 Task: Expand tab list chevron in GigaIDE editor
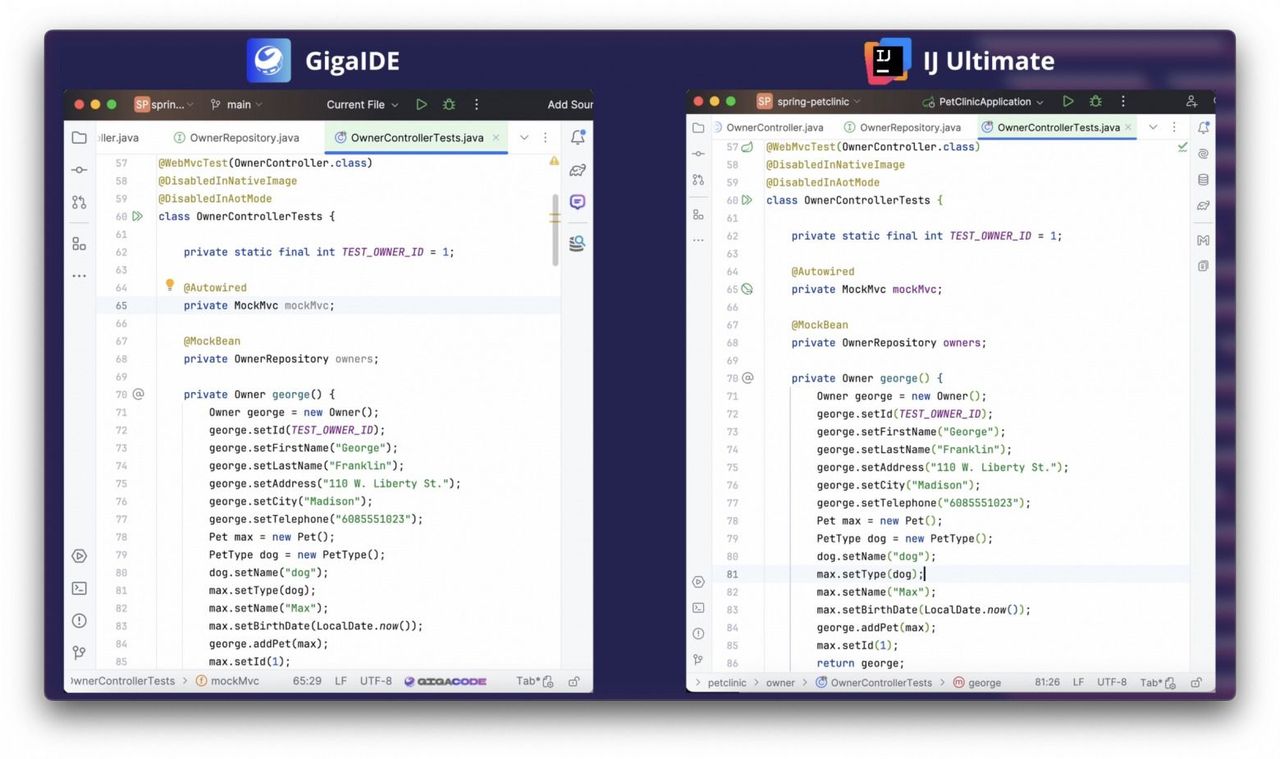pyautogui.click(x=523, y=137)
